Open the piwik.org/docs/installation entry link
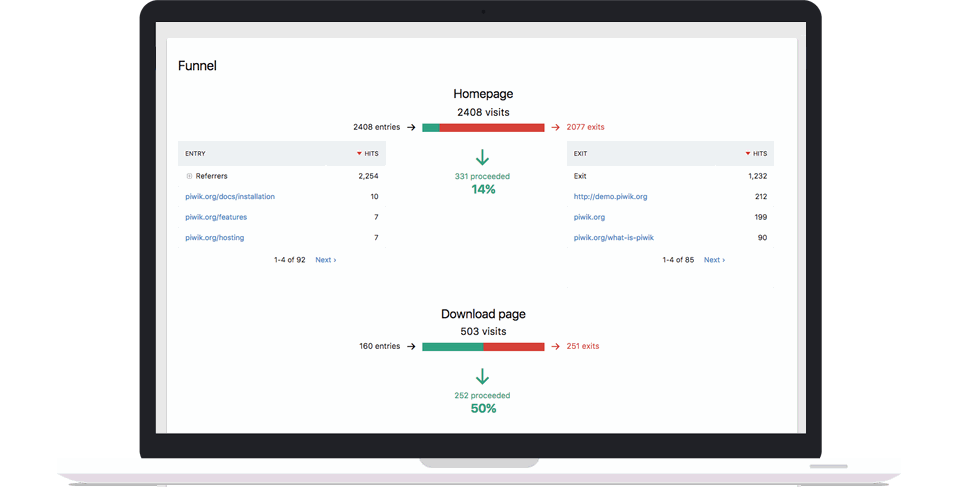This screenshot has height=487, width=967. [230, 197]
